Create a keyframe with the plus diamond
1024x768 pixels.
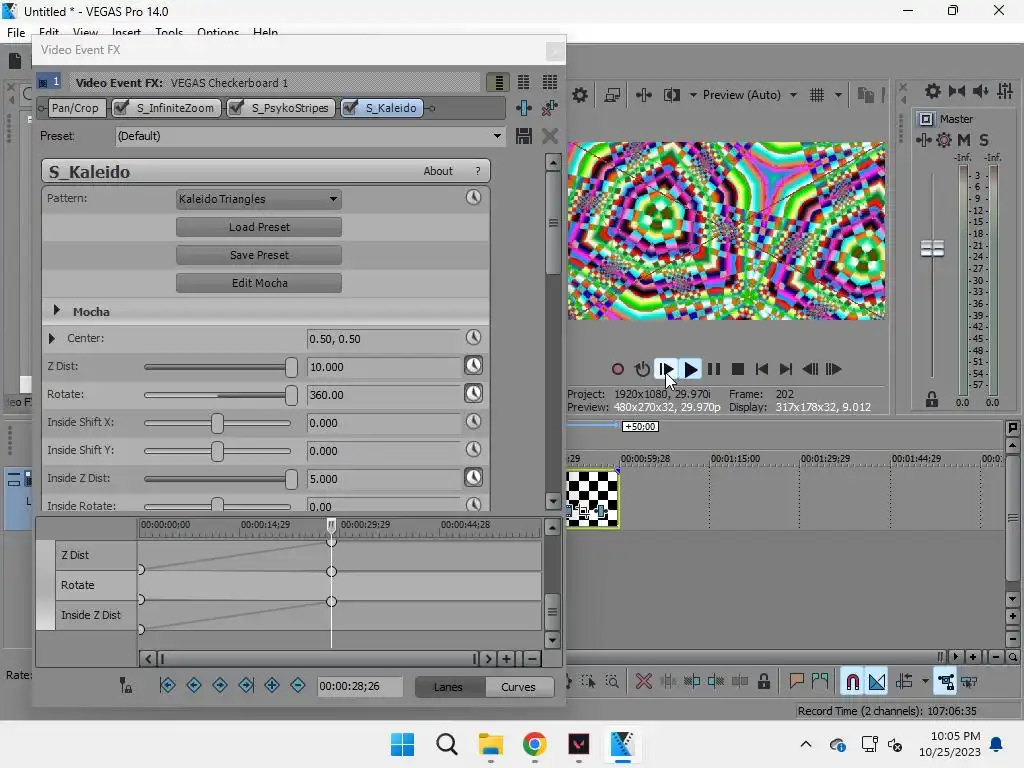pyautogui.click(x=272, y=685)
